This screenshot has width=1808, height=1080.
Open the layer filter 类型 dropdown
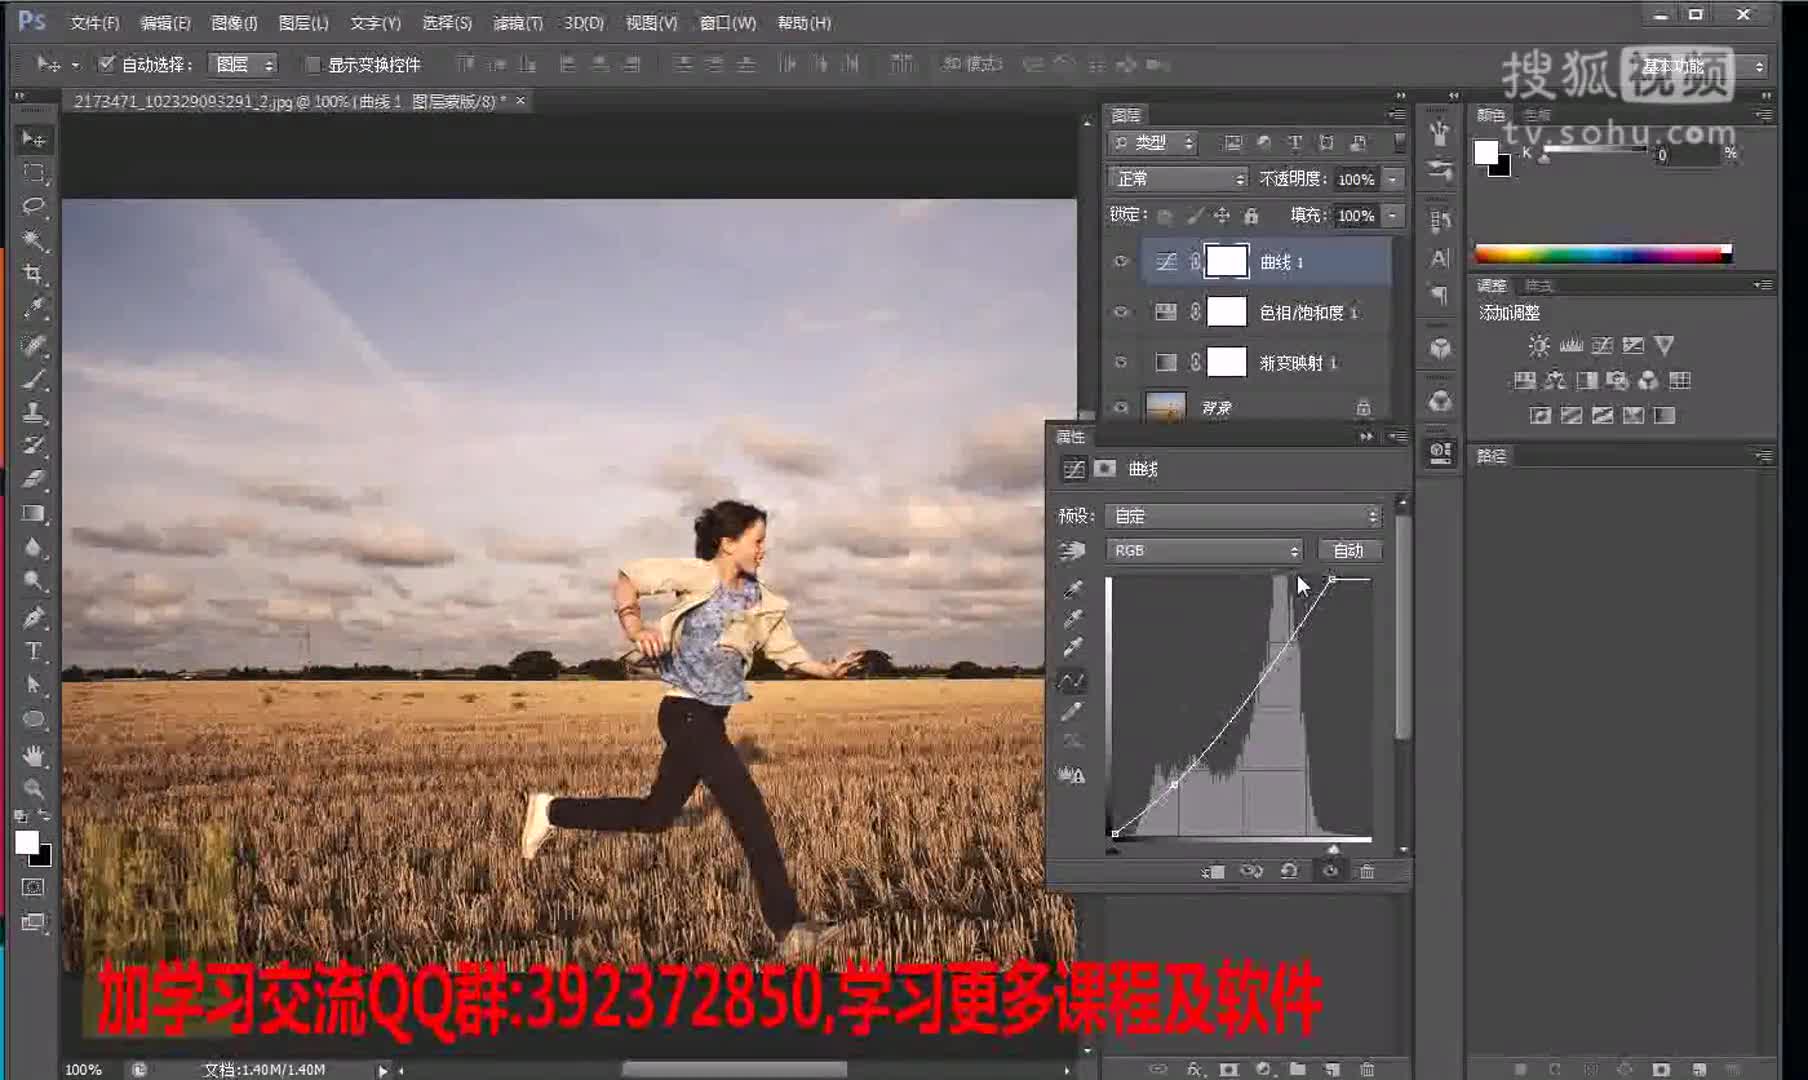(x=1153, y=143)
